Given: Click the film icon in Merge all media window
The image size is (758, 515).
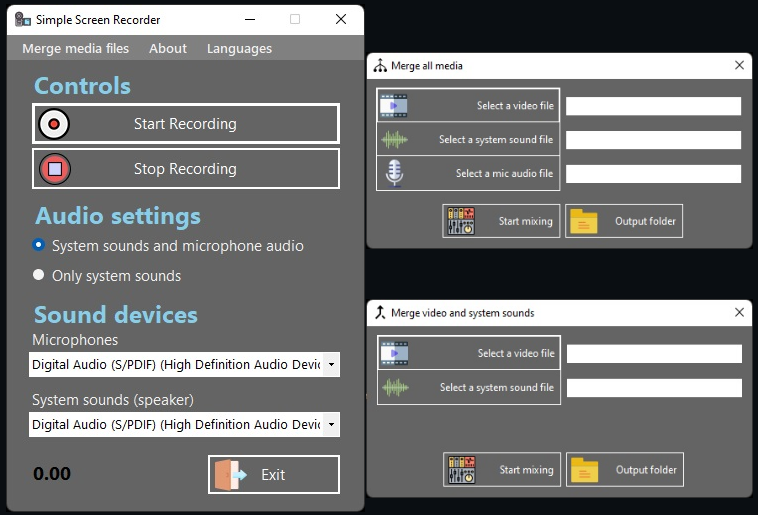Looking at the screenshot, I should click(x=394, y=106).
